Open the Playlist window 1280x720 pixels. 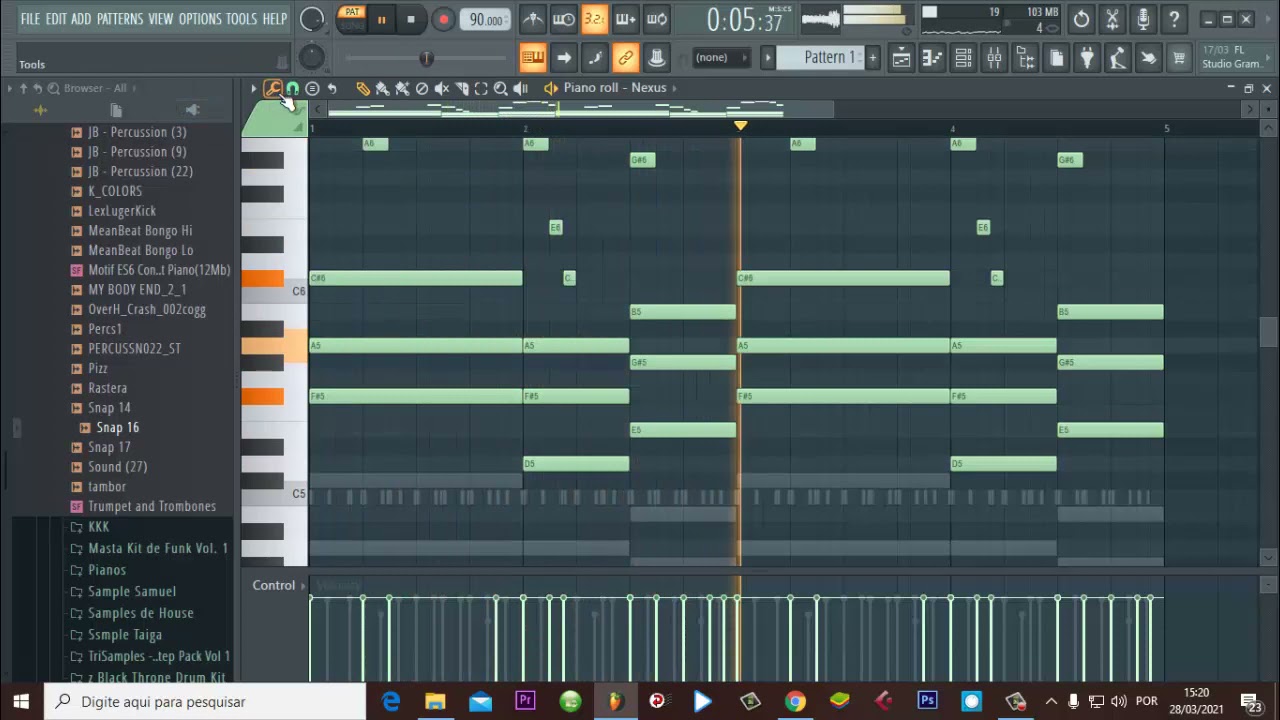coord(901,58)
